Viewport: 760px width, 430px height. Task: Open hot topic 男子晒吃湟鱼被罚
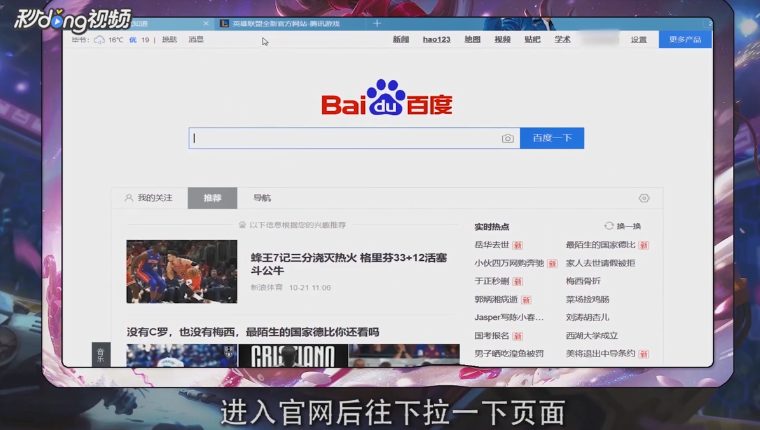tap(509, 353)
